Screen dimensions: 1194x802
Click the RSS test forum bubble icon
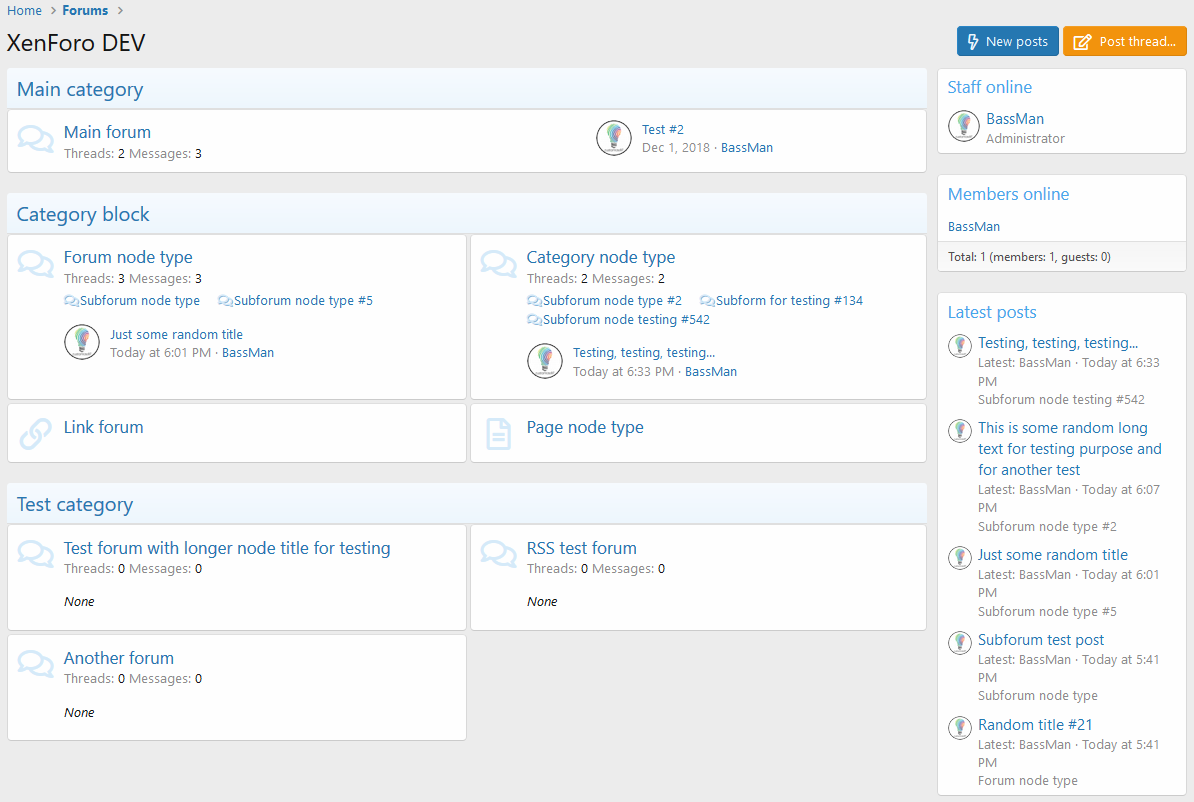tap(498, 554)
